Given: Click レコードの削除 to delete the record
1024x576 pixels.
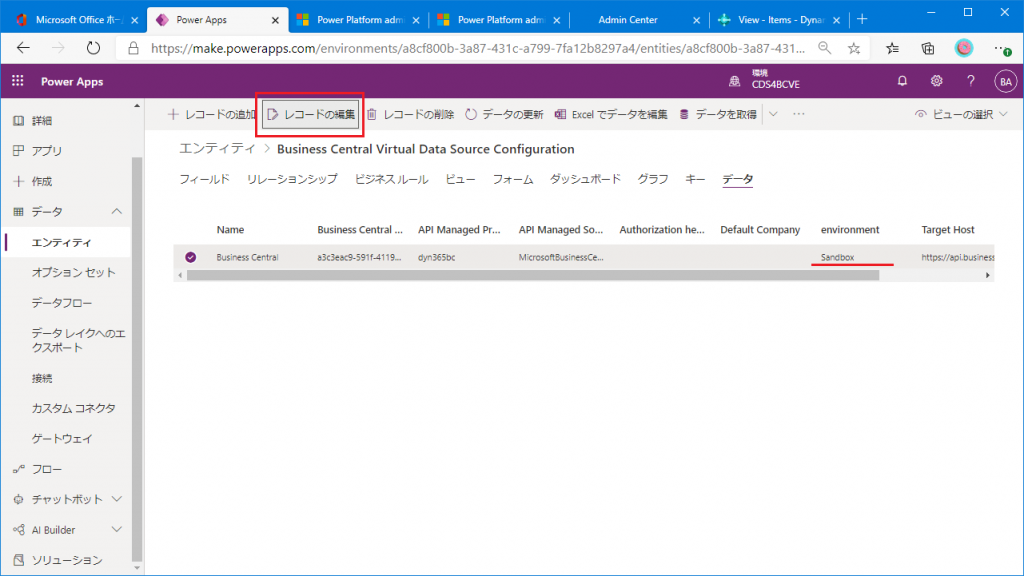Looking at the screenshot, I should click(x=410, y=114).
